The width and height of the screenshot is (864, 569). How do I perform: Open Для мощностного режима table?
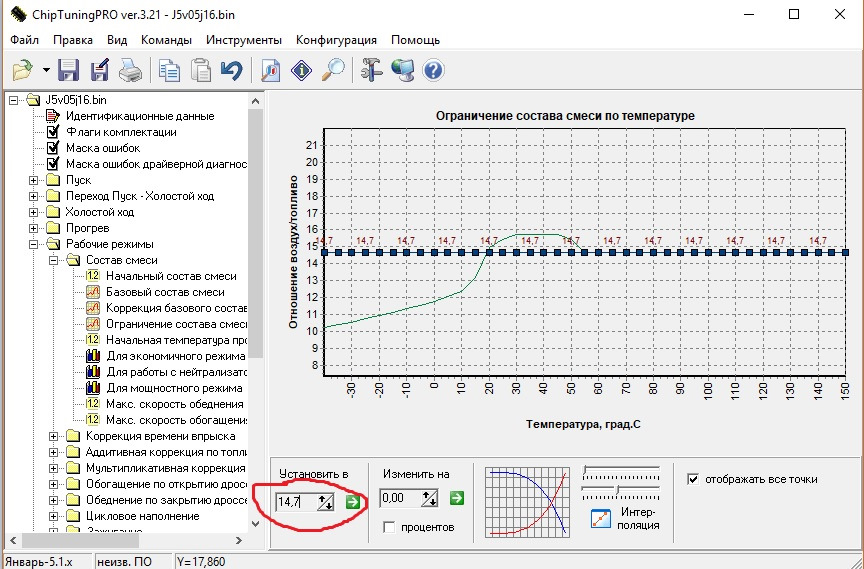[x=174, y=388]
